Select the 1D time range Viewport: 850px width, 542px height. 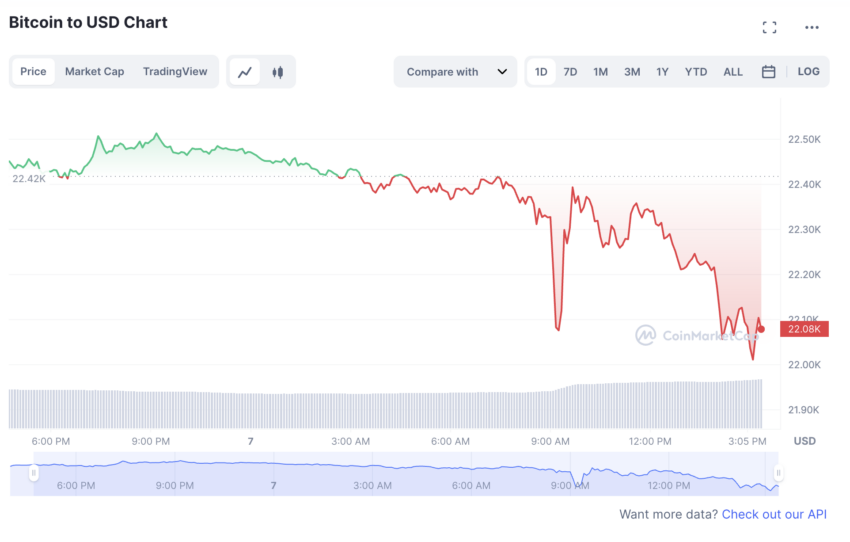click(x=541, y=72)
